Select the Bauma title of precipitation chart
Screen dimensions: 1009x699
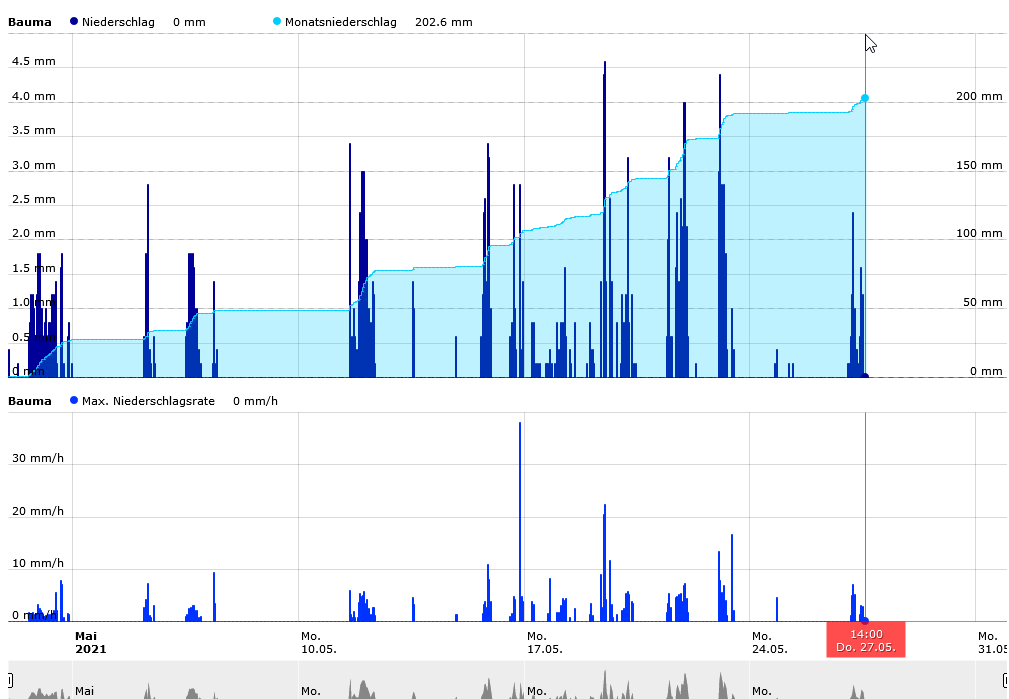click(30, 22)
